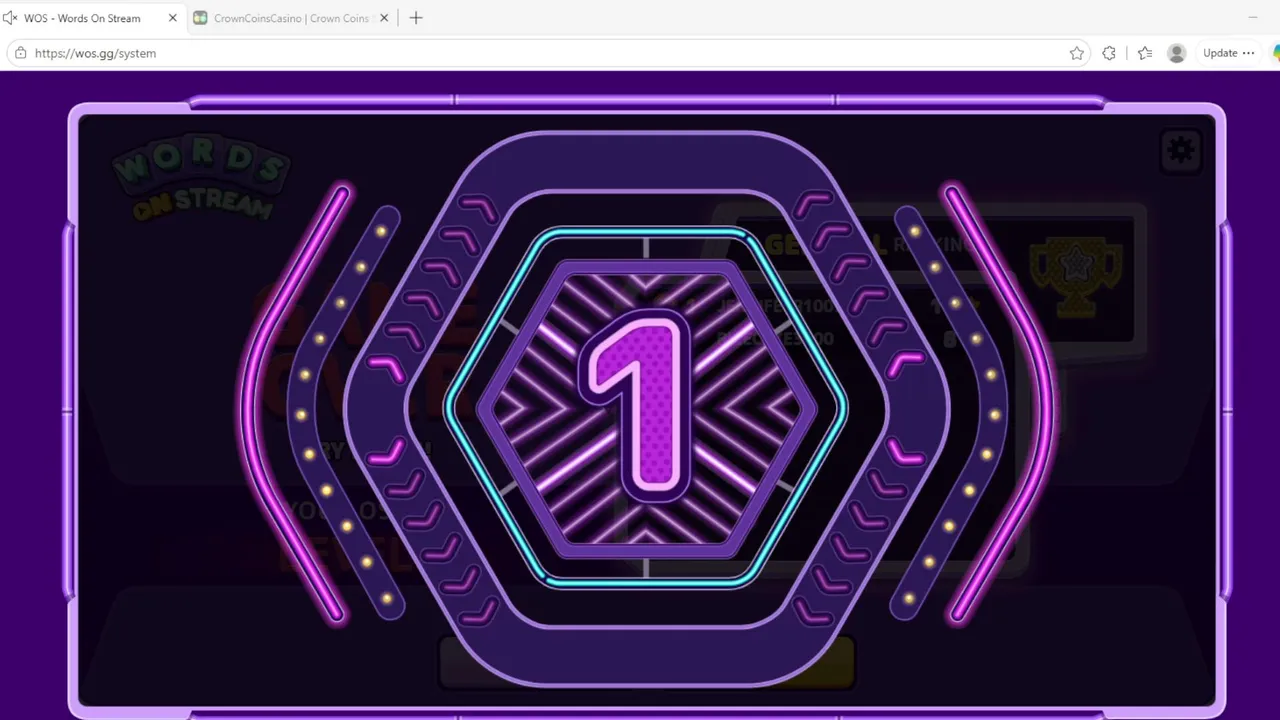Unmute the WOS tab speaker icon
Viewport: 1280px width, 720px height.
(x=10, y=18)
